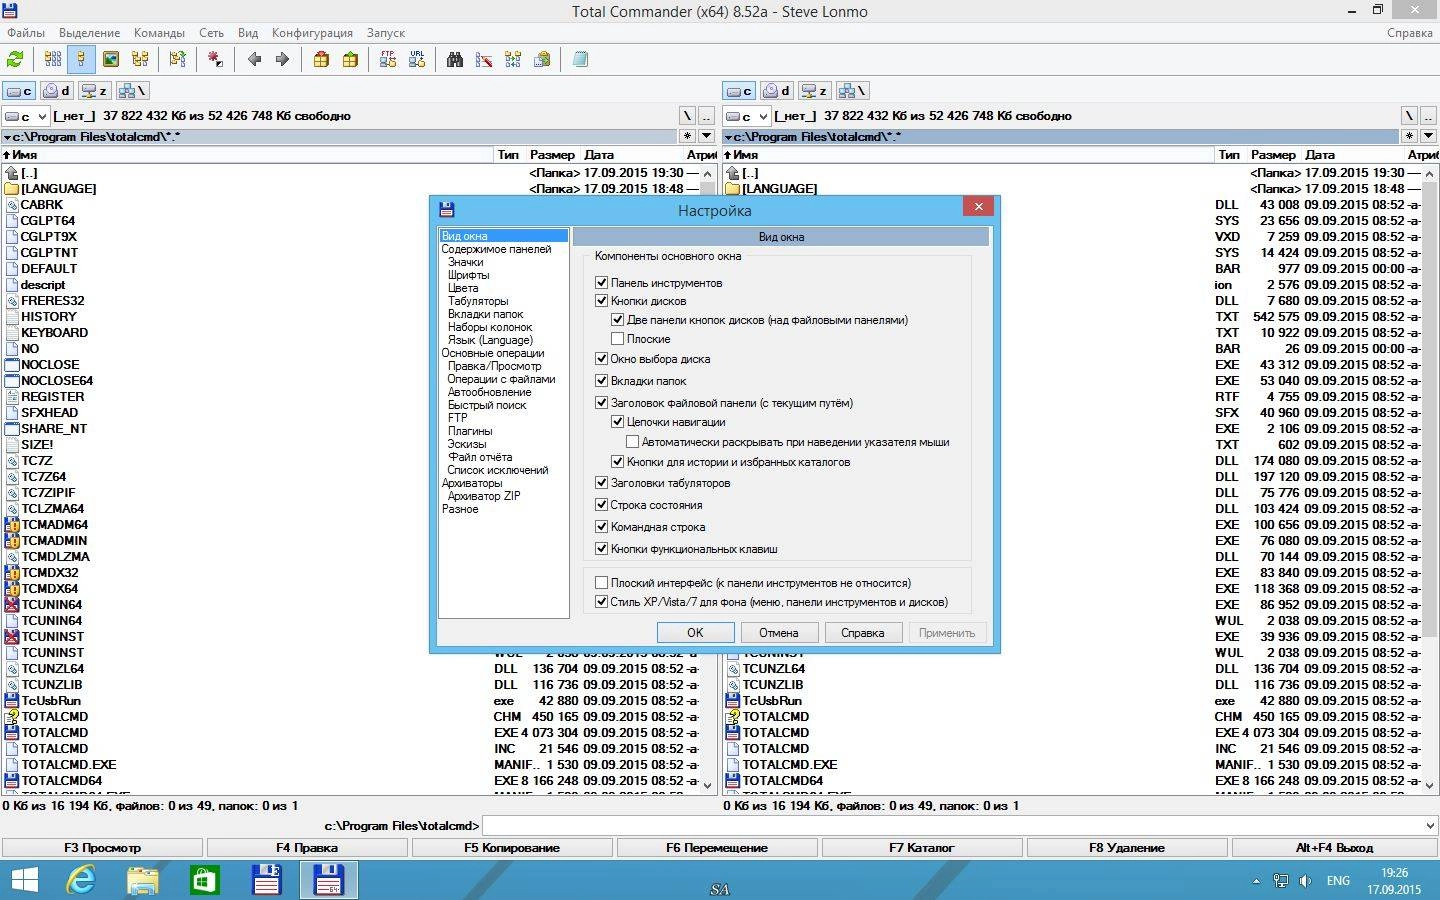Select the full details view toolbar icon
This screenshot has width=1440, height=900.
tap(82, 59)
